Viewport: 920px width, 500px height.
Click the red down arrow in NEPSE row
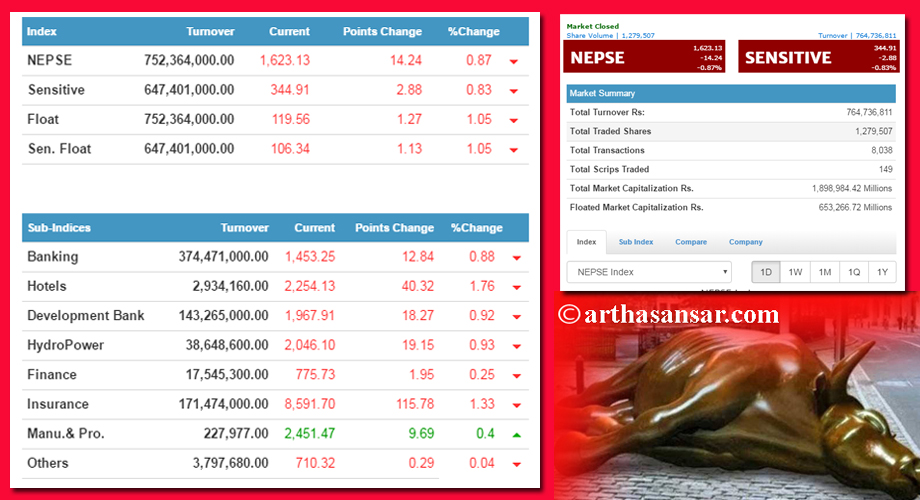pos(514,61)
